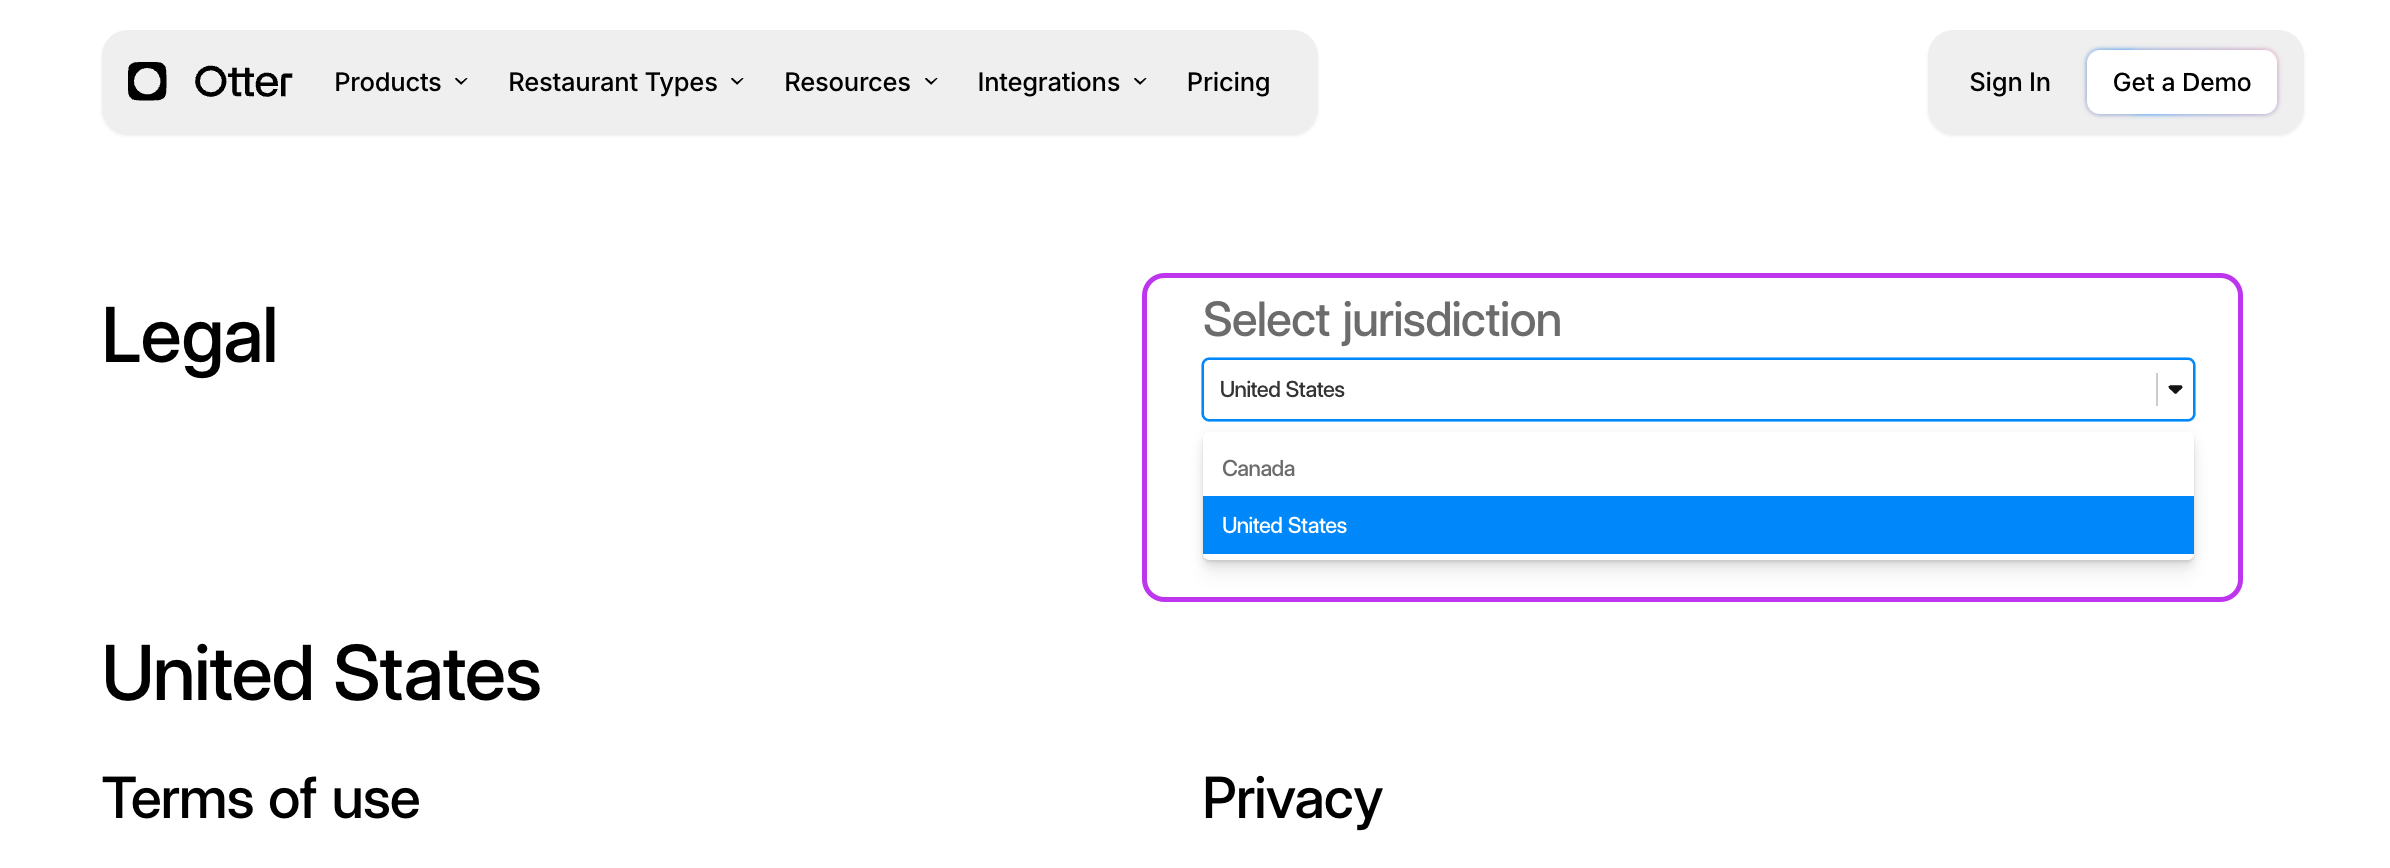Click the Privacy heading

(1292, 798)
